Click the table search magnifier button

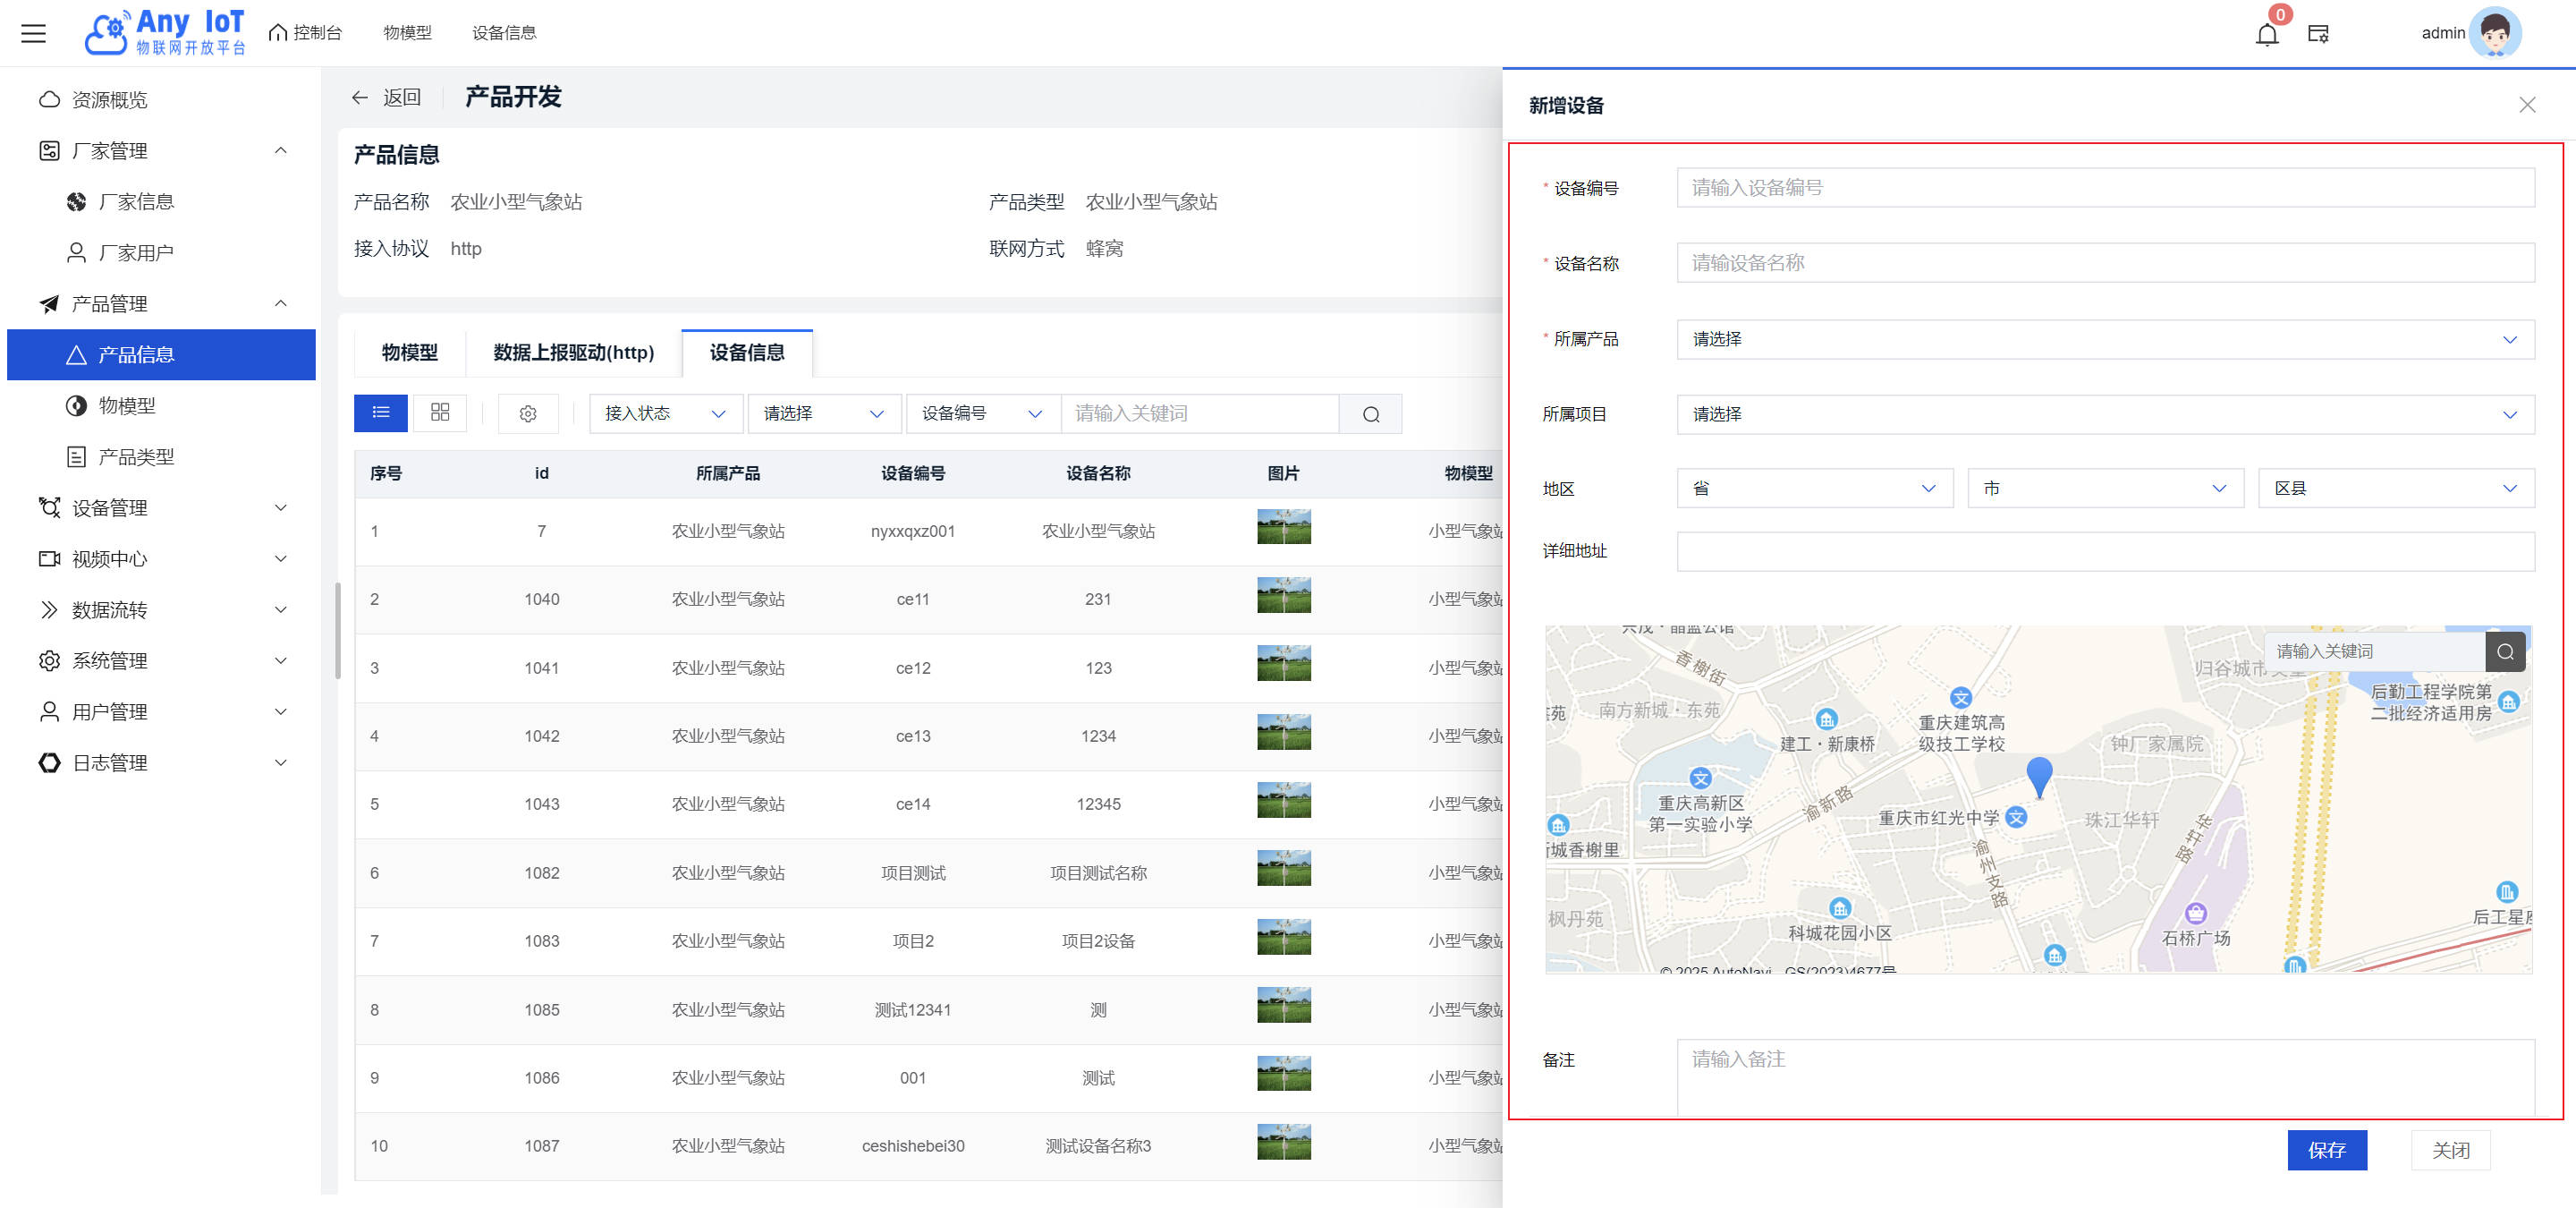[1370, 414]
